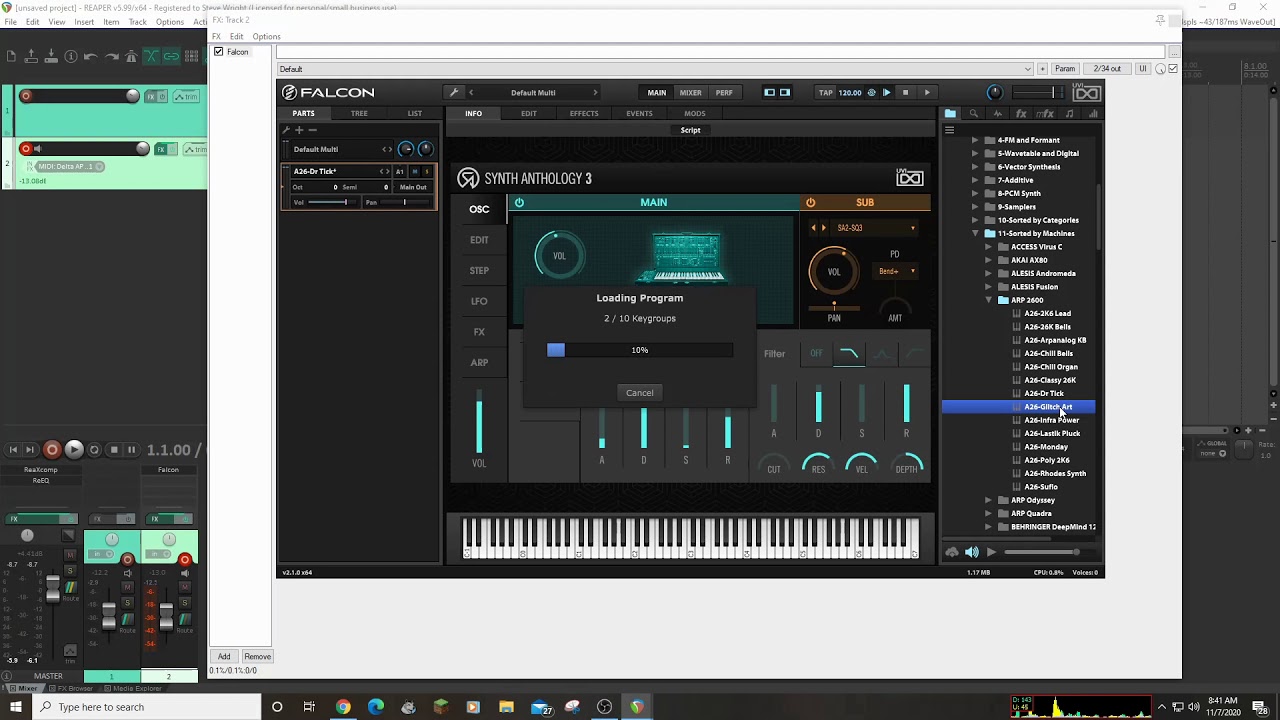Screen dimensions: 1280x720
Task: Click the Add FX button
Action: coord(224,656)
